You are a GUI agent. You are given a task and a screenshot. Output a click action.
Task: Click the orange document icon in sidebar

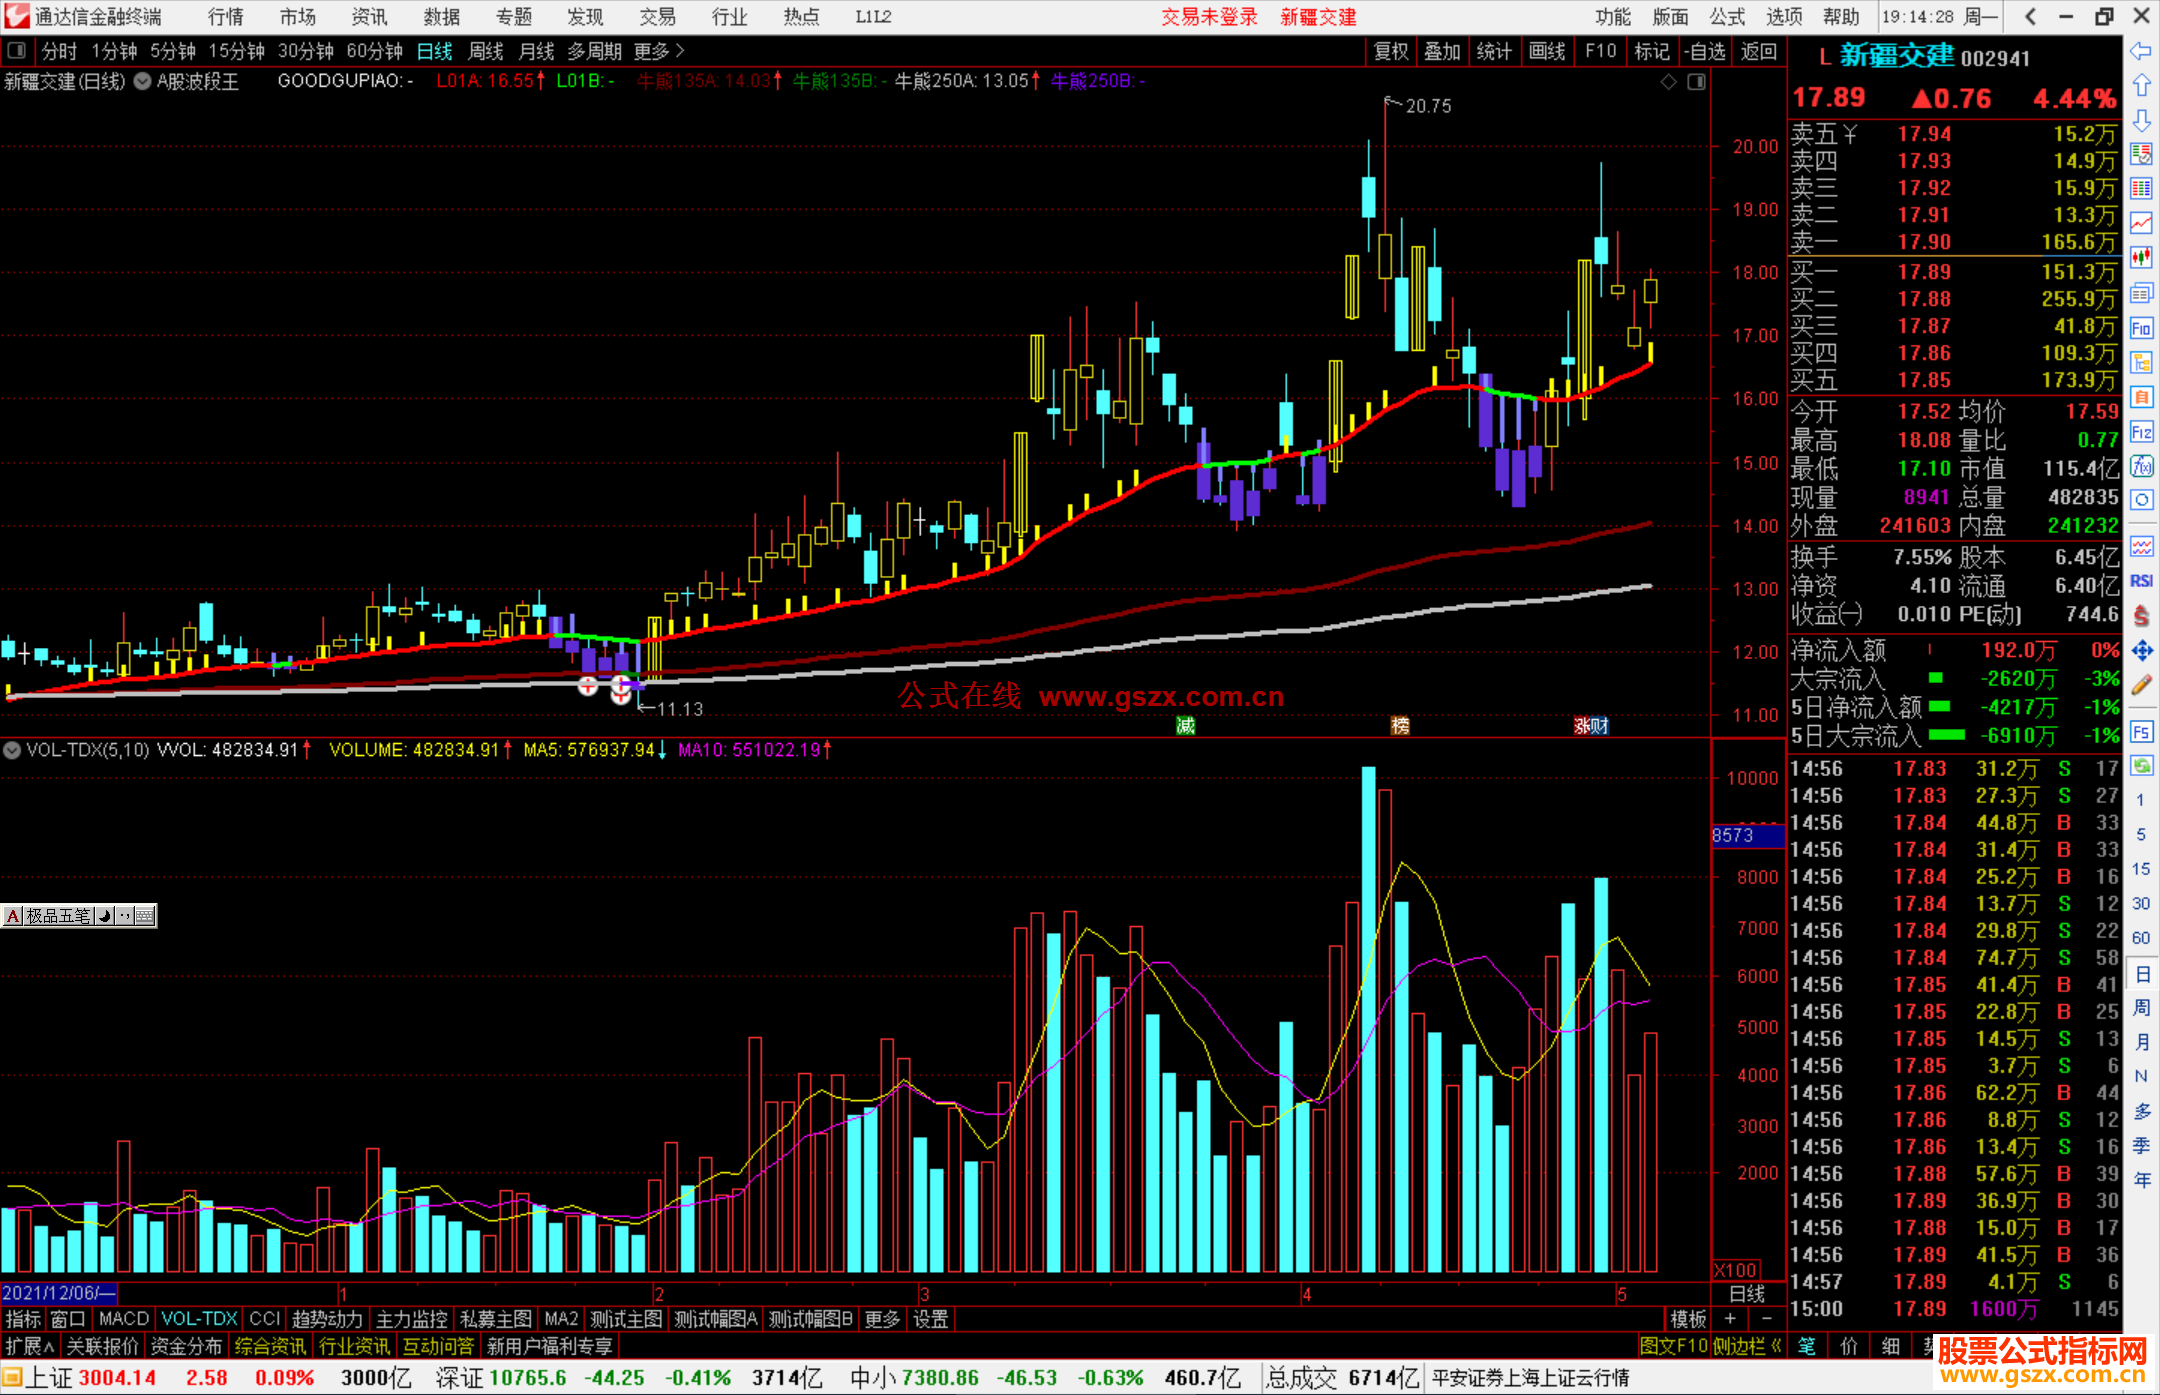click(x=2141, y=397)
